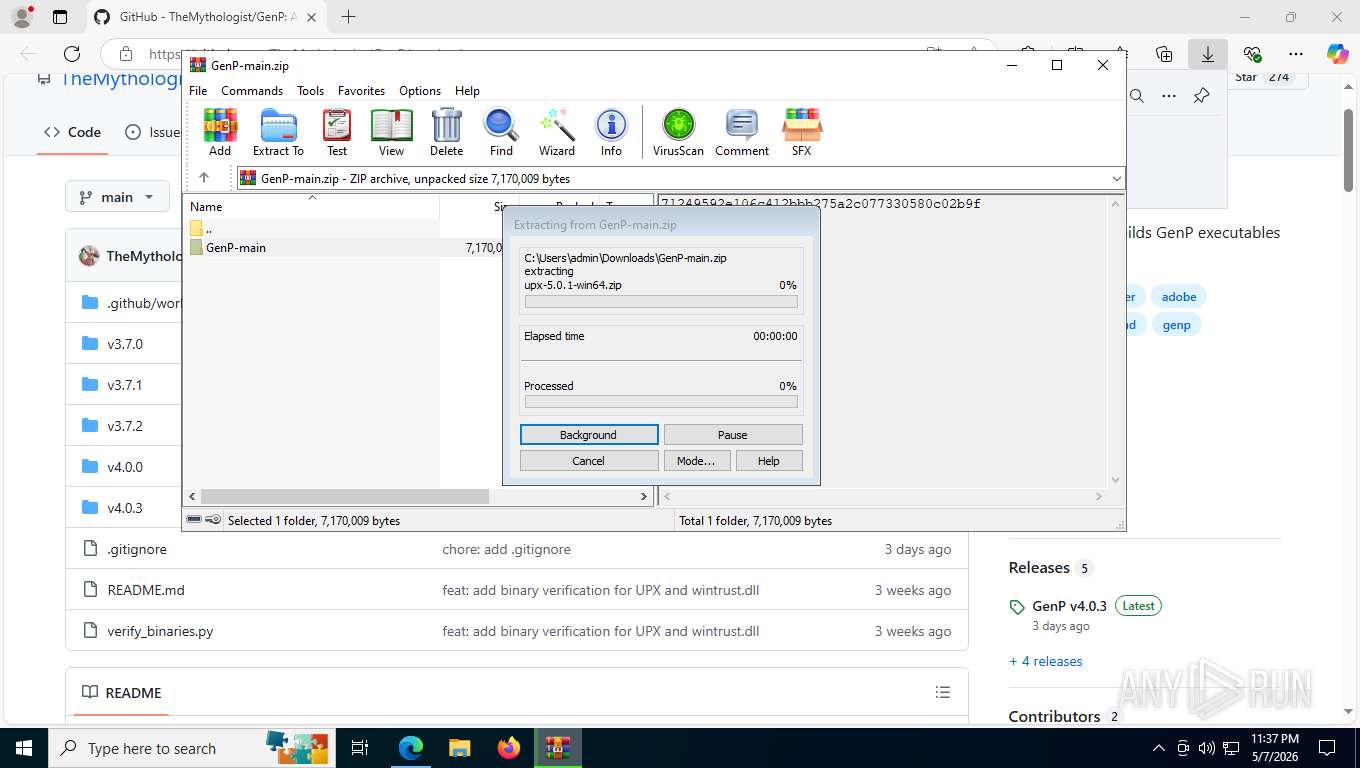
Task: Click the Add toolbar icon in WinRAR
Action: (x=220, y=132)
